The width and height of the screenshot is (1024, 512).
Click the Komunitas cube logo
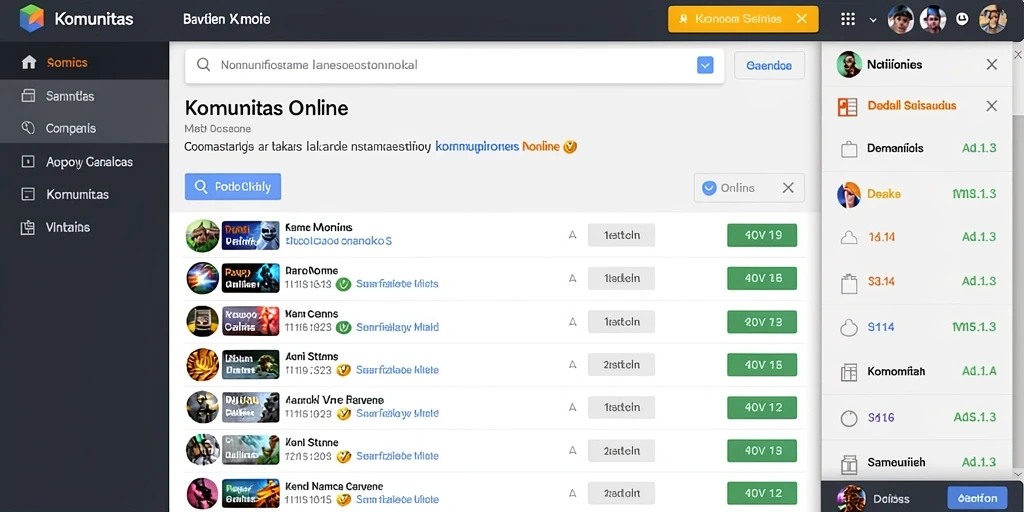coord(31,18)
